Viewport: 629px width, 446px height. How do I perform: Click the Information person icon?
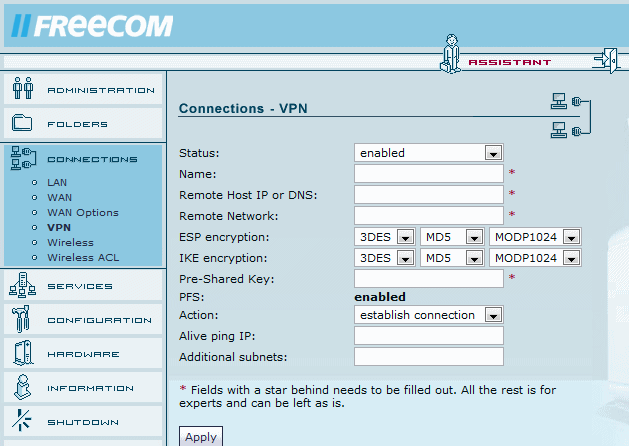[x=23, y=388]
